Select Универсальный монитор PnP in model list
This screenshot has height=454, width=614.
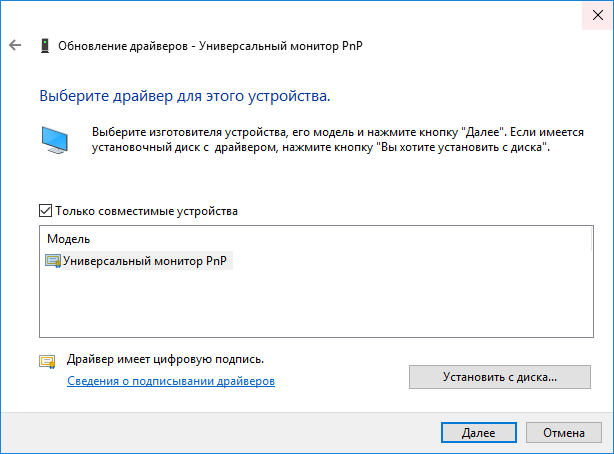(x=145, y=261)
